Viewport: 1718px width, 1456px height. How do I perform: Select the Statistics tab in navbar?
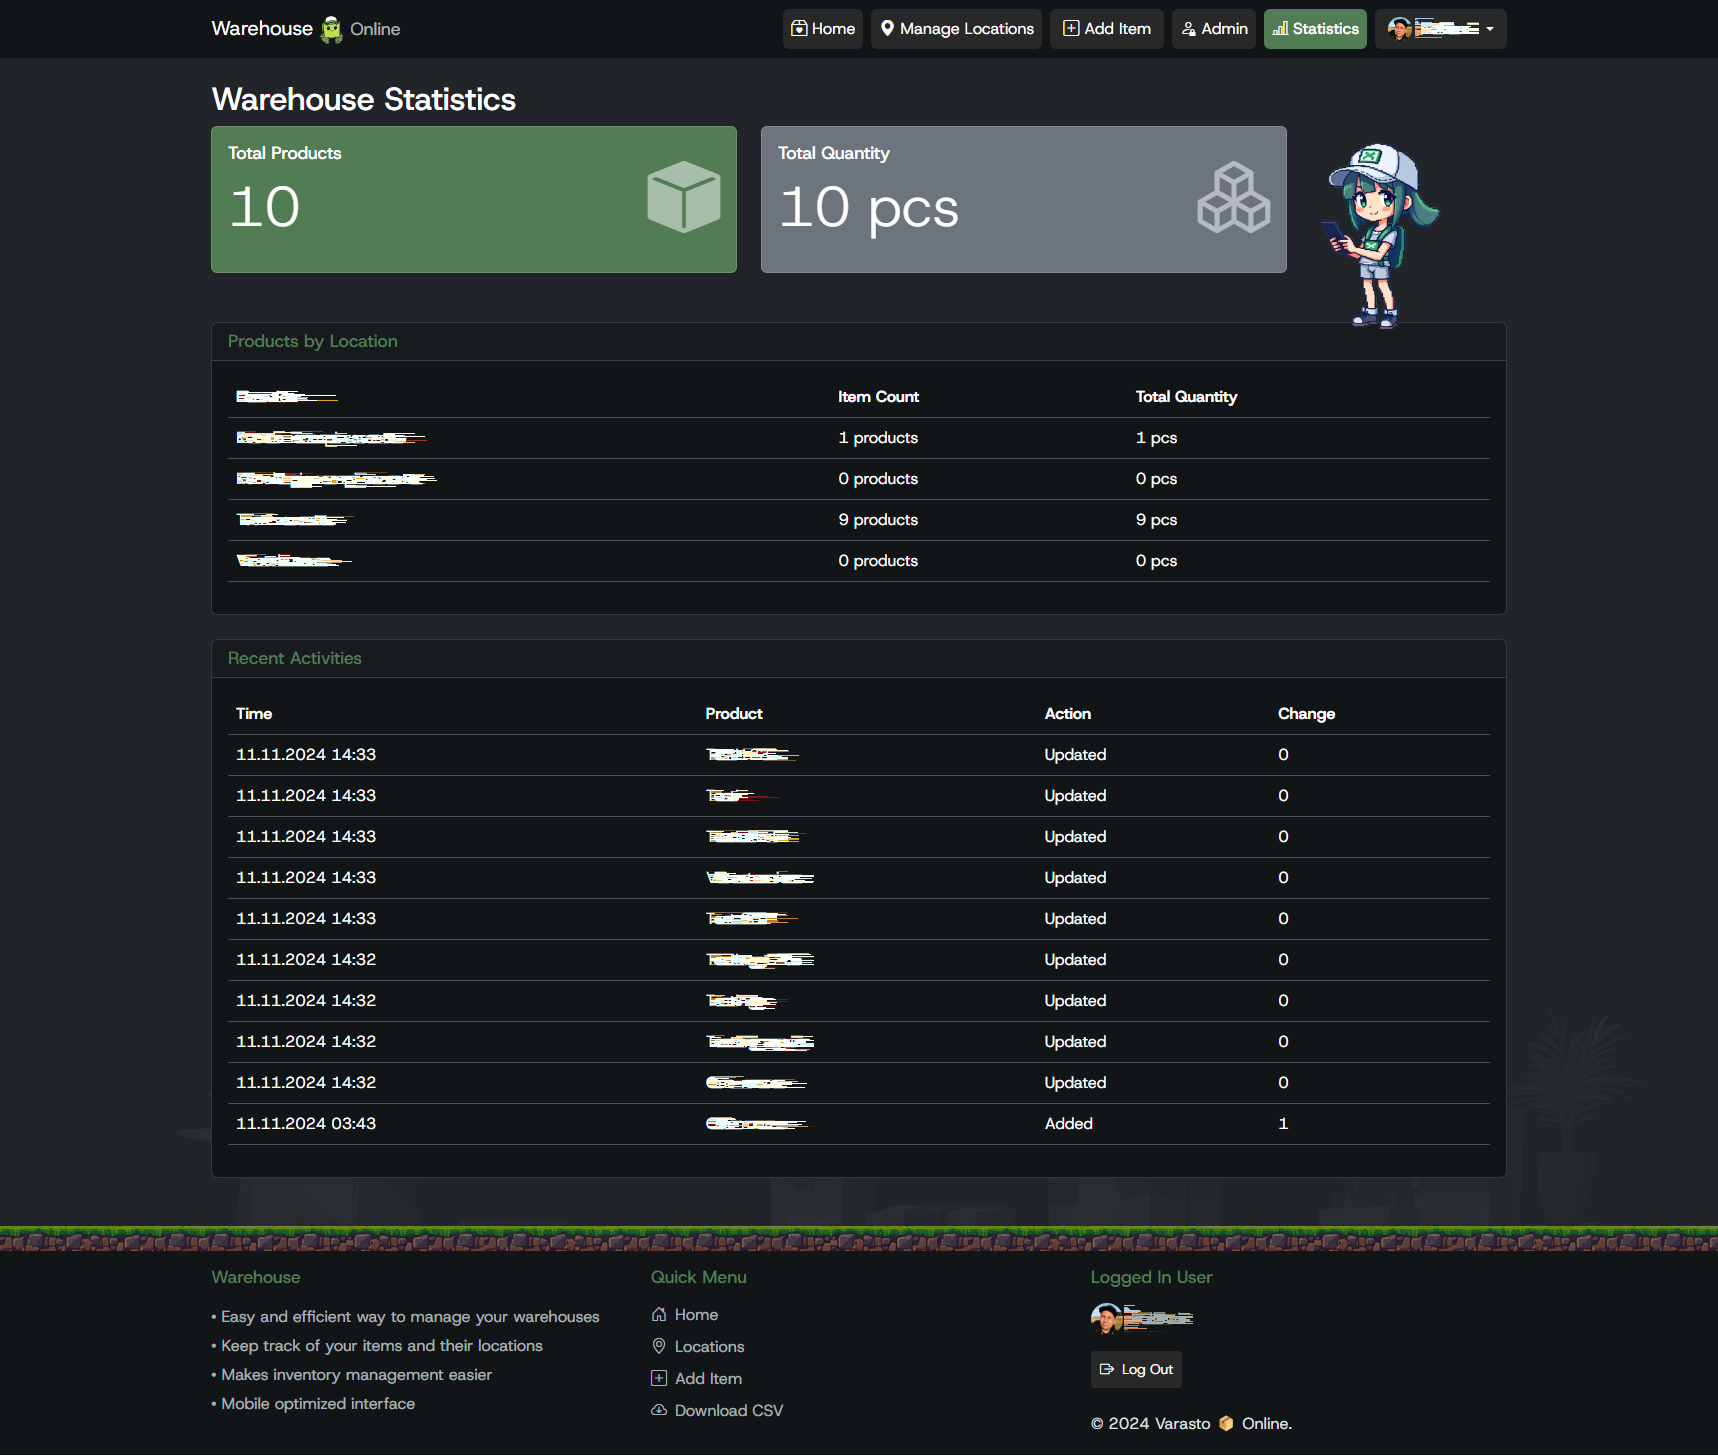click(x=1315, y=29)
